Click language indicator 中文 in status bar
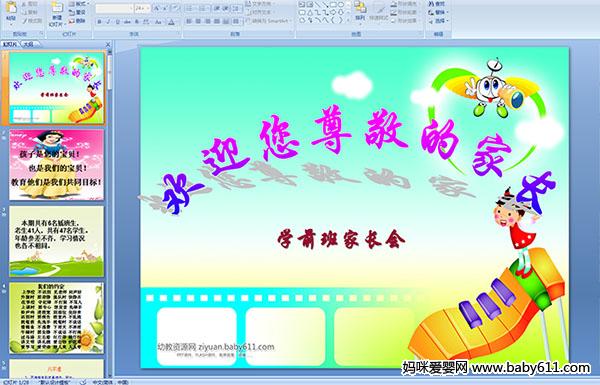The height and width of the screenshot is (385, 600). pyautogui.click(x=110, y=382)
